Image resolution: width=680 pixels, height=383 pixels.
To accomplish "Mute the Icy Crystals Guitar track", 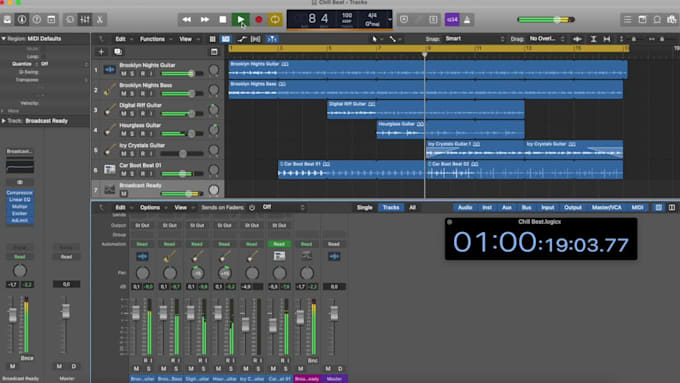I will click(x=124, y=154).
